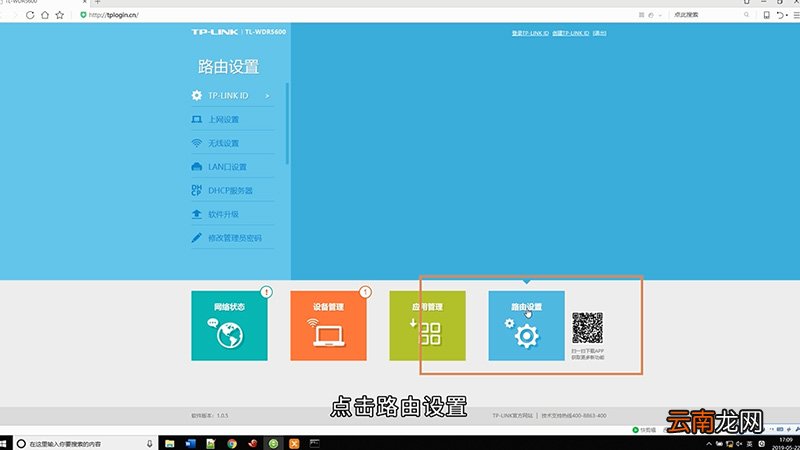The image size is (800, 450).
Task: Show hidden system tray icons
Action: point(708,444)
